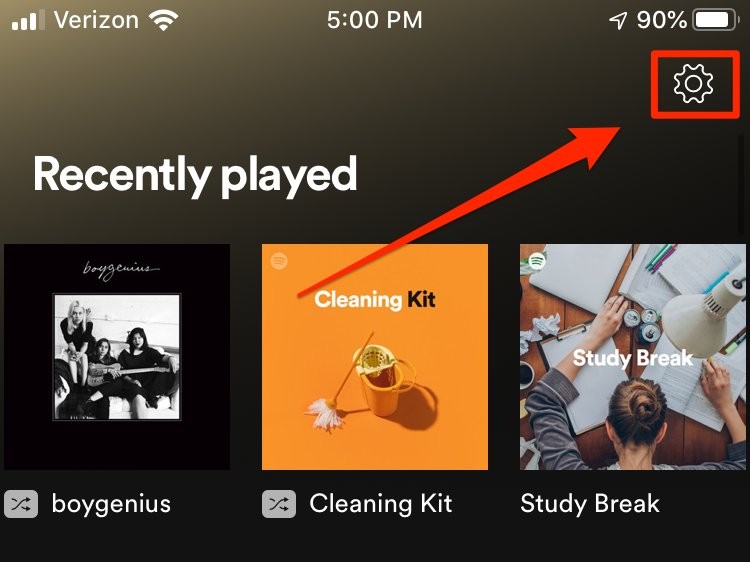Screen dimensions: 750x562
Task: Tap the location services arrow icon
Action: [618, 21]
